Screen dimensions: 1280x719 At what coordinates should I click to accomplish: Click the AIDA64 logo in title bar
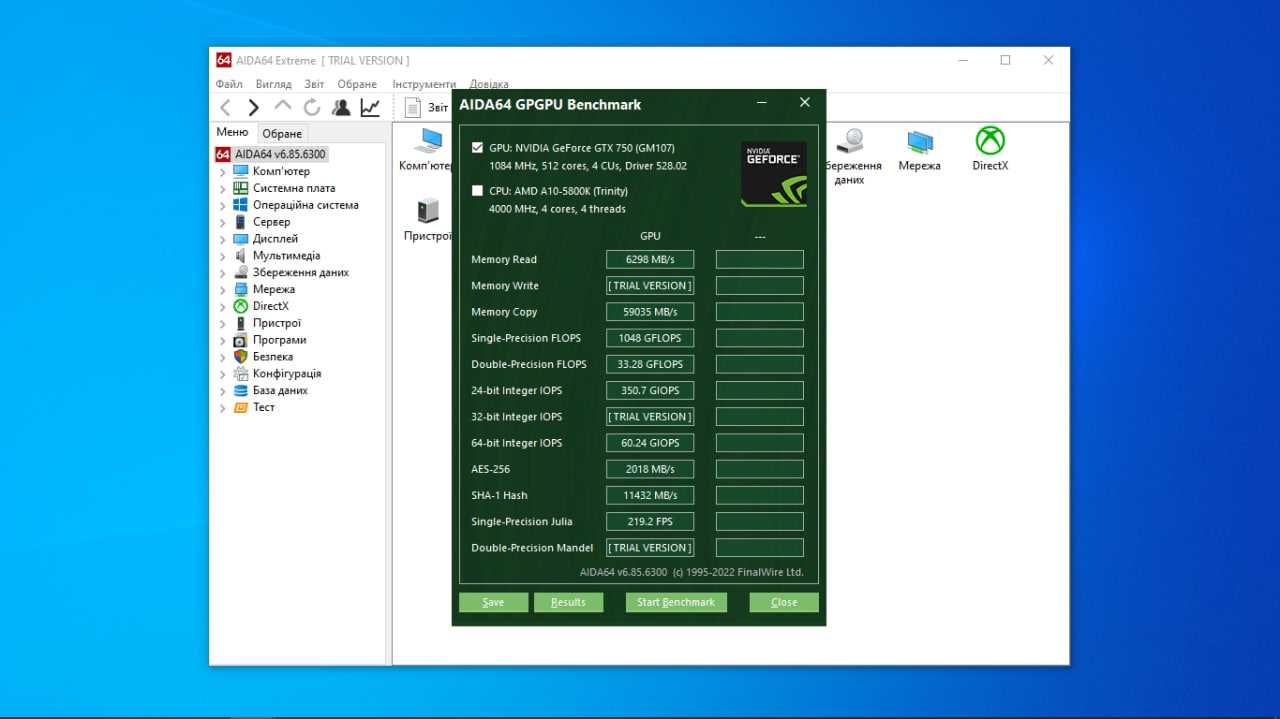tap(224, 60)
